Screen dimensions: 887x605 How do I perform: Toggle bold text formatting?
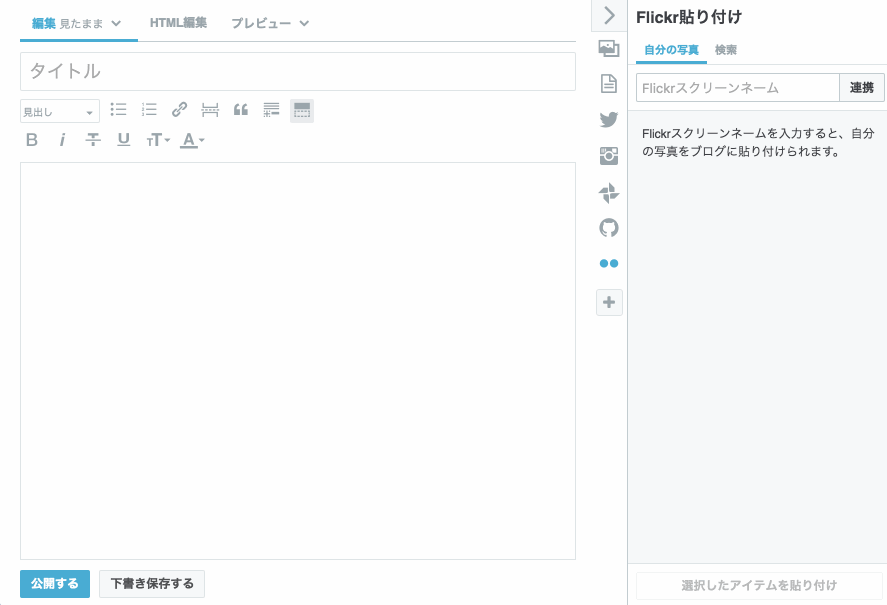31,140
